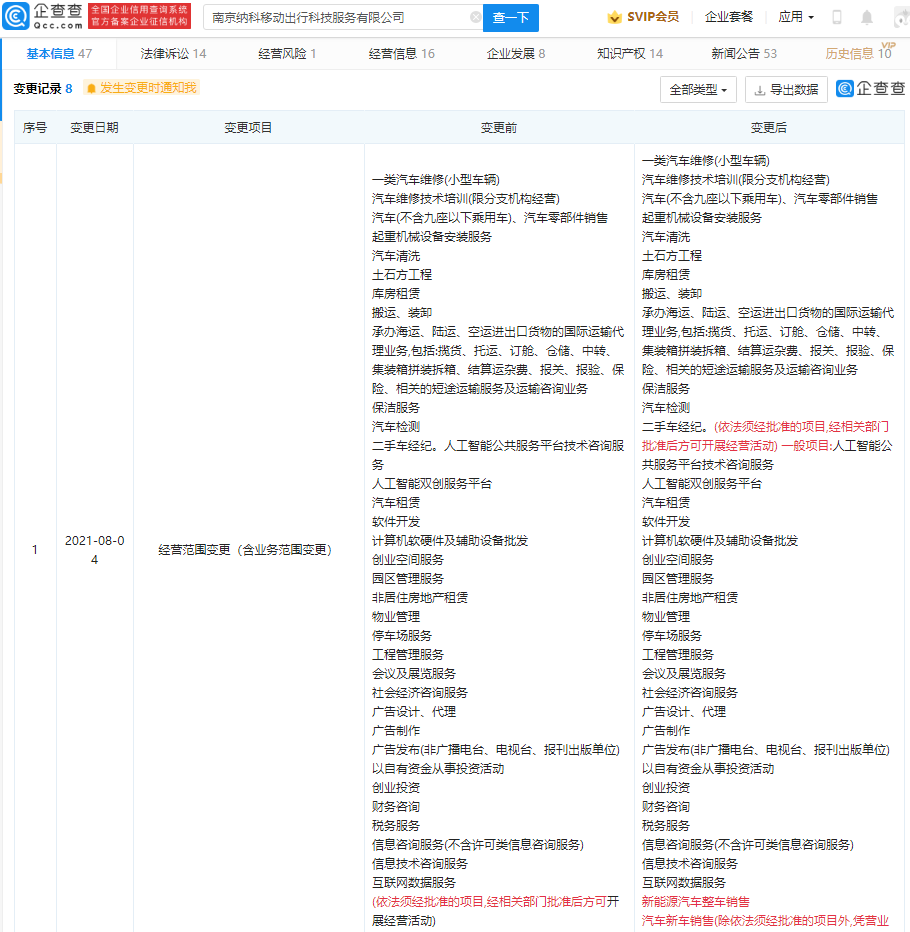
Task: Click the red 新能源汽车整车销售 text
Action: [x=695, y=902]
